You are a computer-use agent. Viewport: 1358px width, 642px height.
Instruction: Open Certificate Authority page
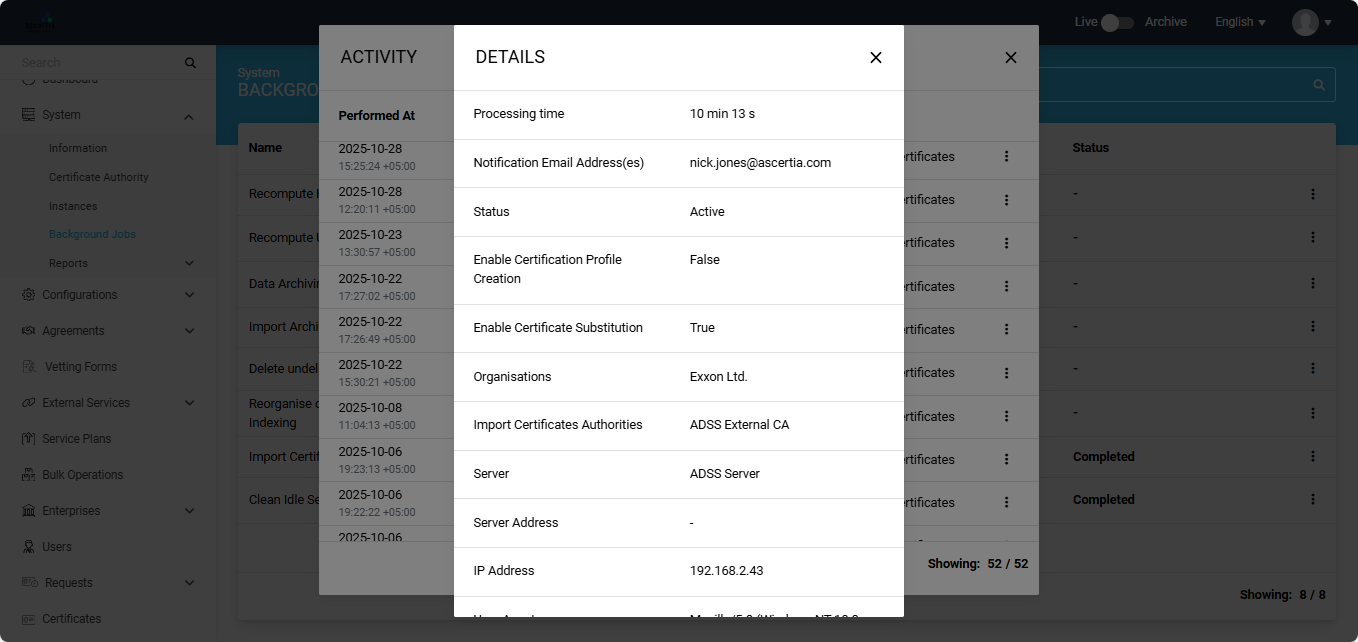click(98, 177)
